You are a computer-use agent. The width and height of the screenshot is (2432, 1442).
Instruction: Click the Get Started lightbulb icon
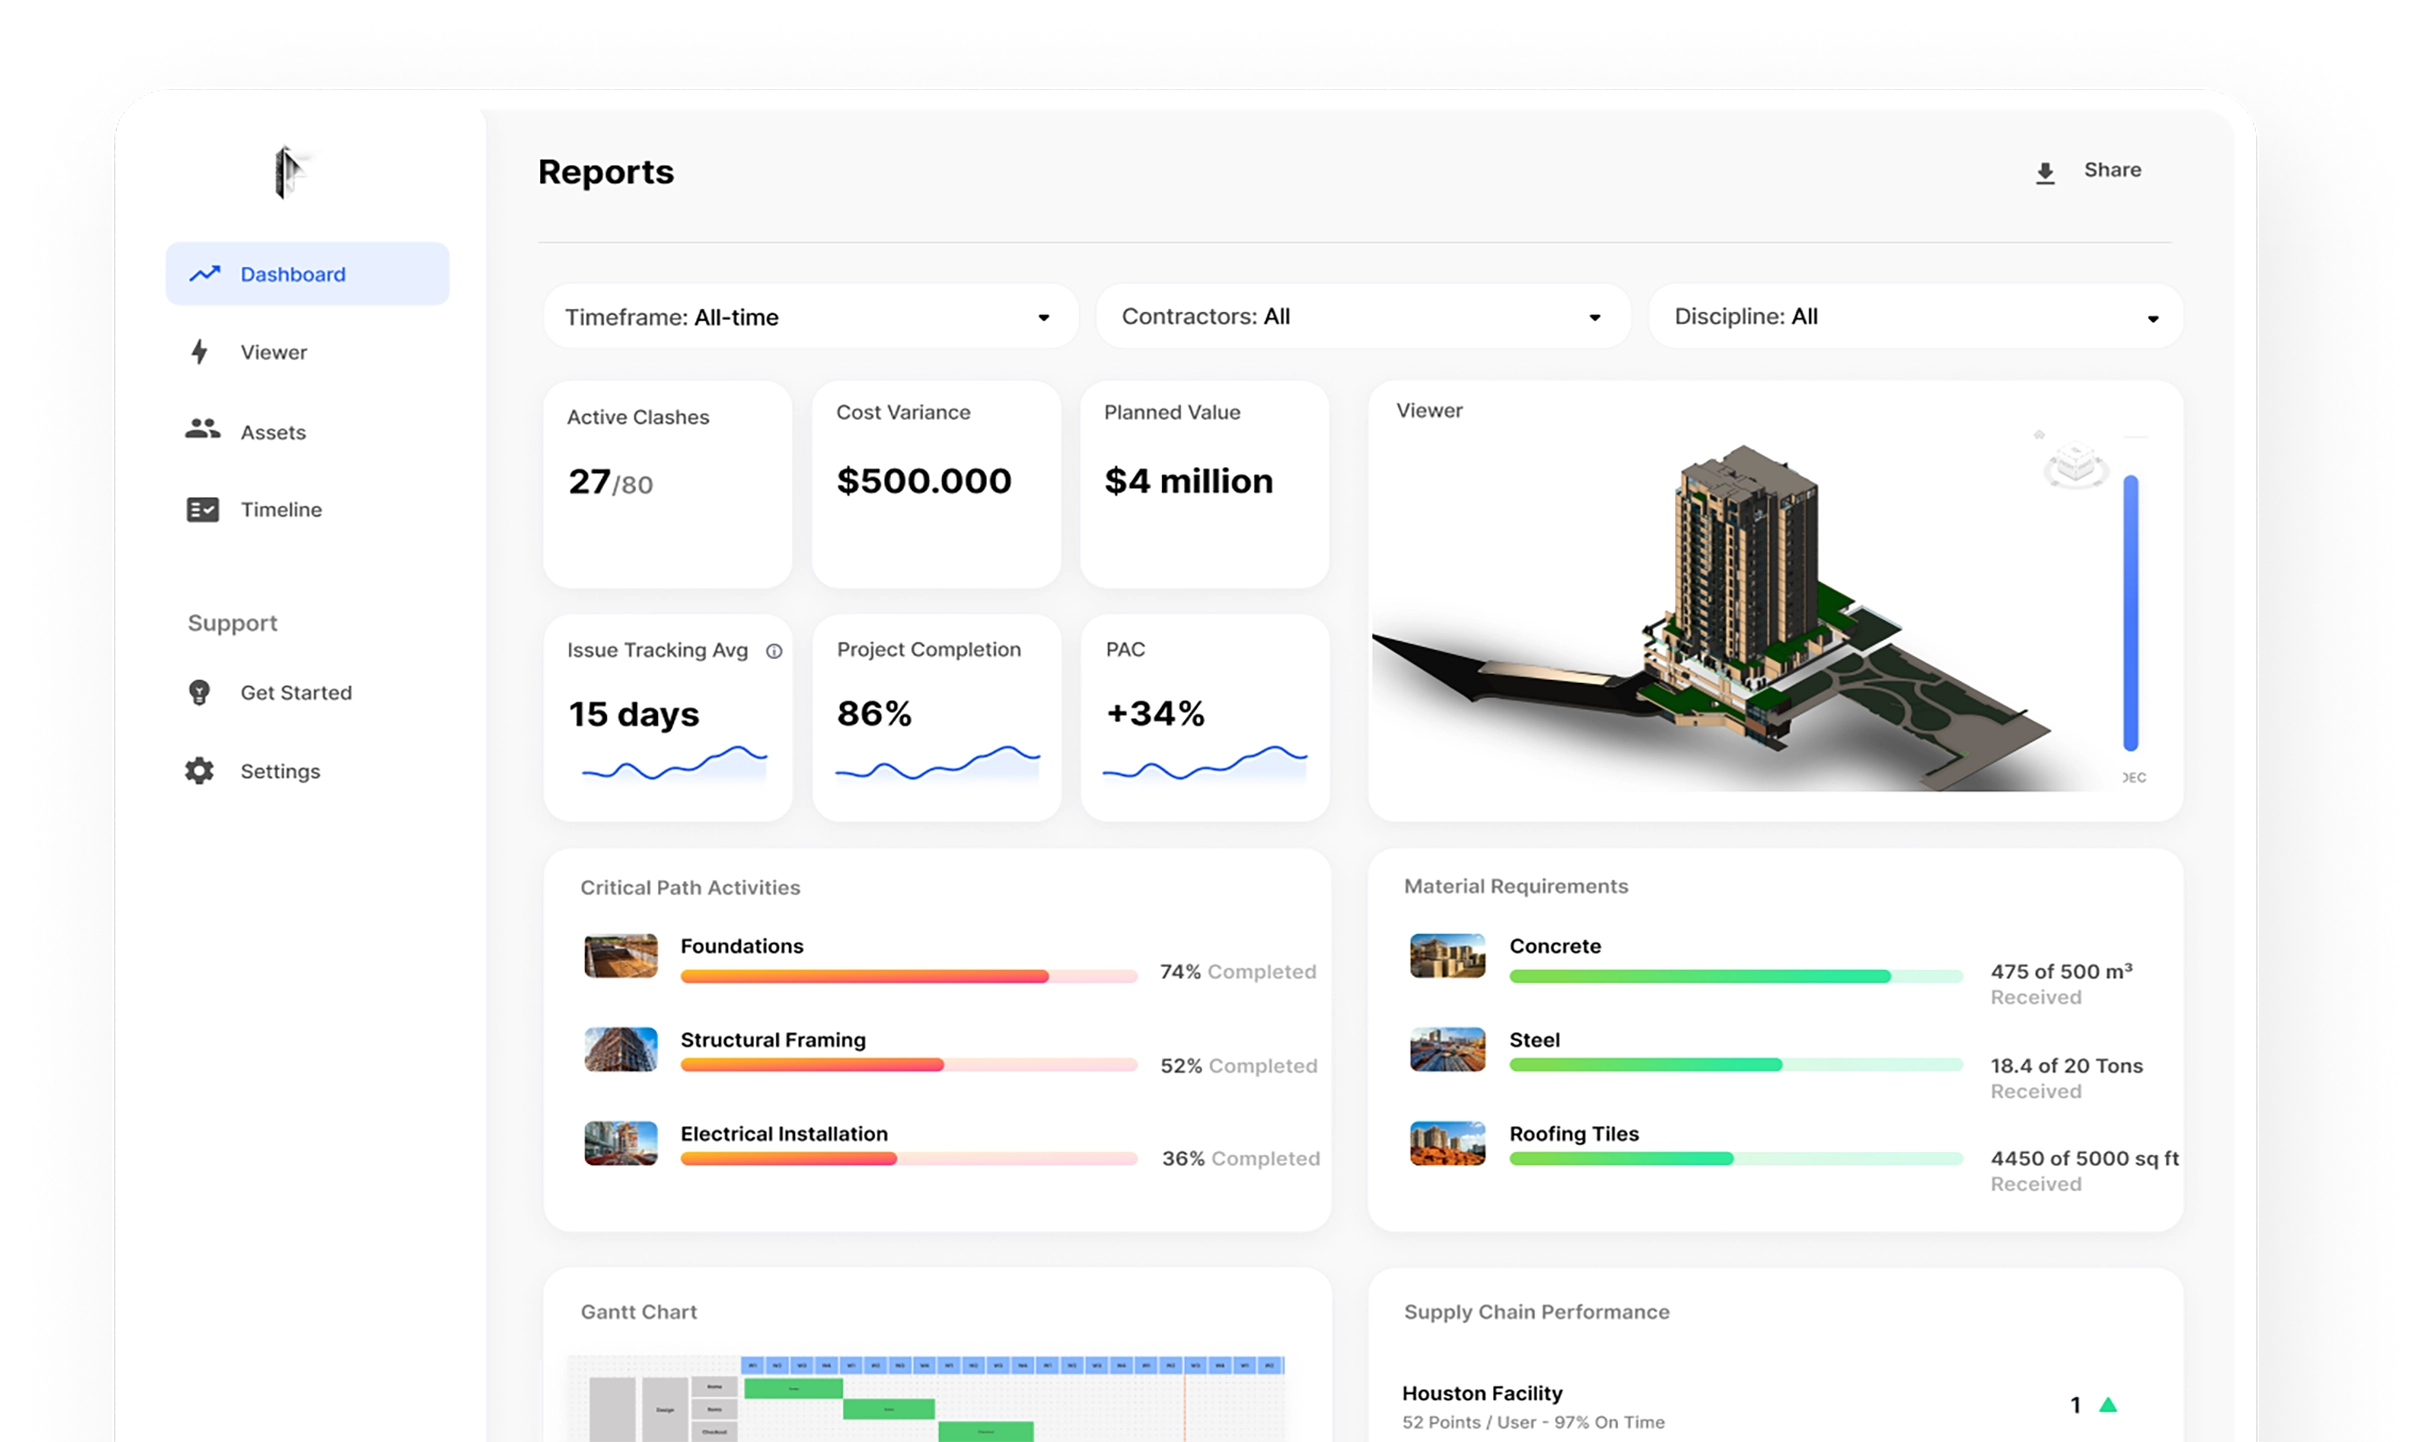click(x=199, y=692)
